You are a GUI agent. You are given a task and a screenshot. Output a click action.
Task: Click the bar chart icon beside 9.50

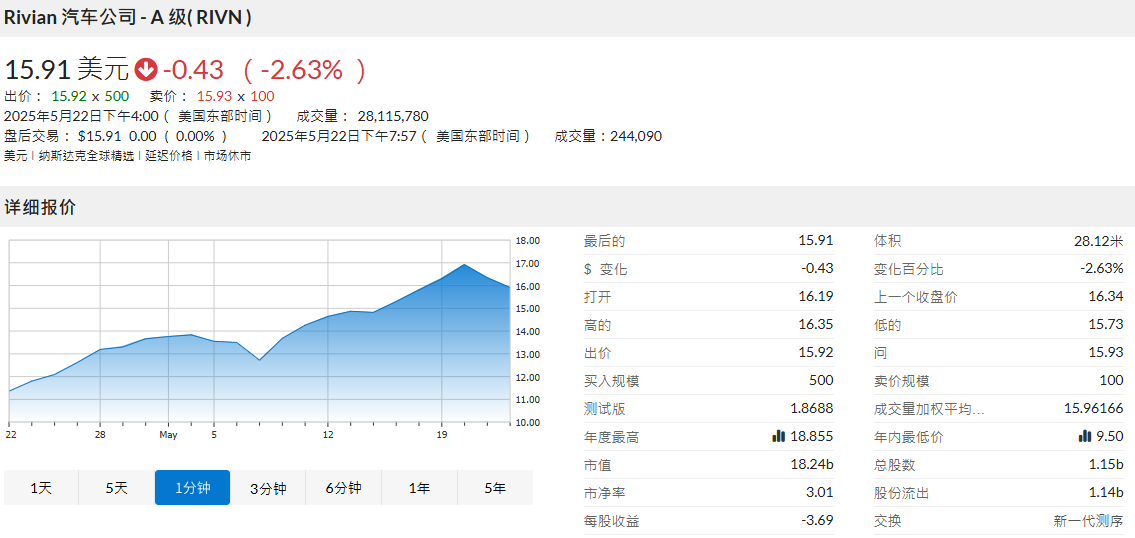(1085, 437)
